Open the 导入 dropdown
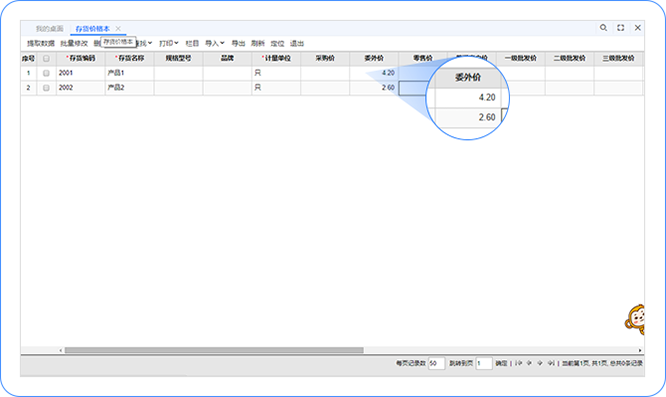The image size is (666, 397). [214, 43]
